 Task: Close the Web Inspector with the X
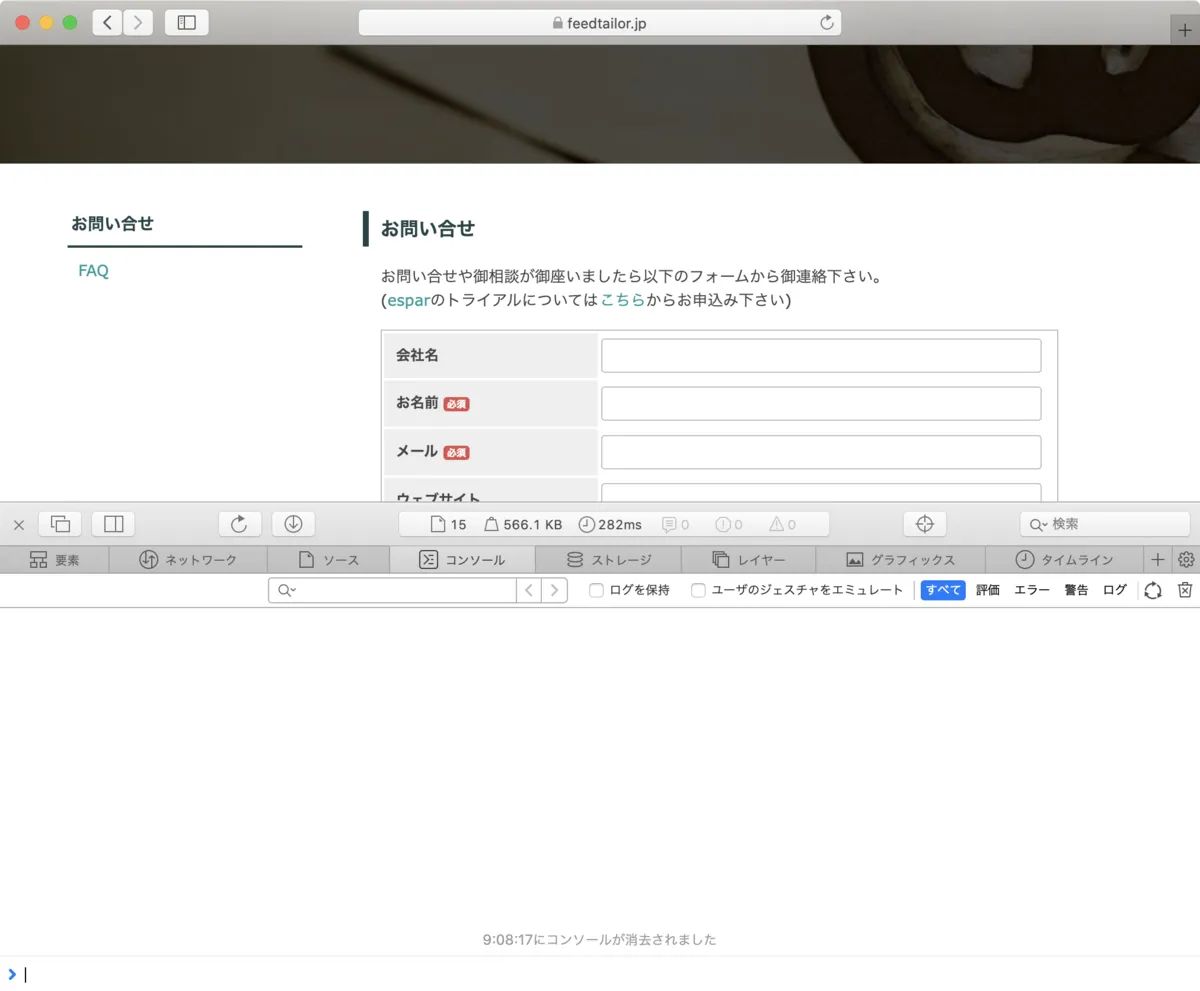click(x=19, y=524)
